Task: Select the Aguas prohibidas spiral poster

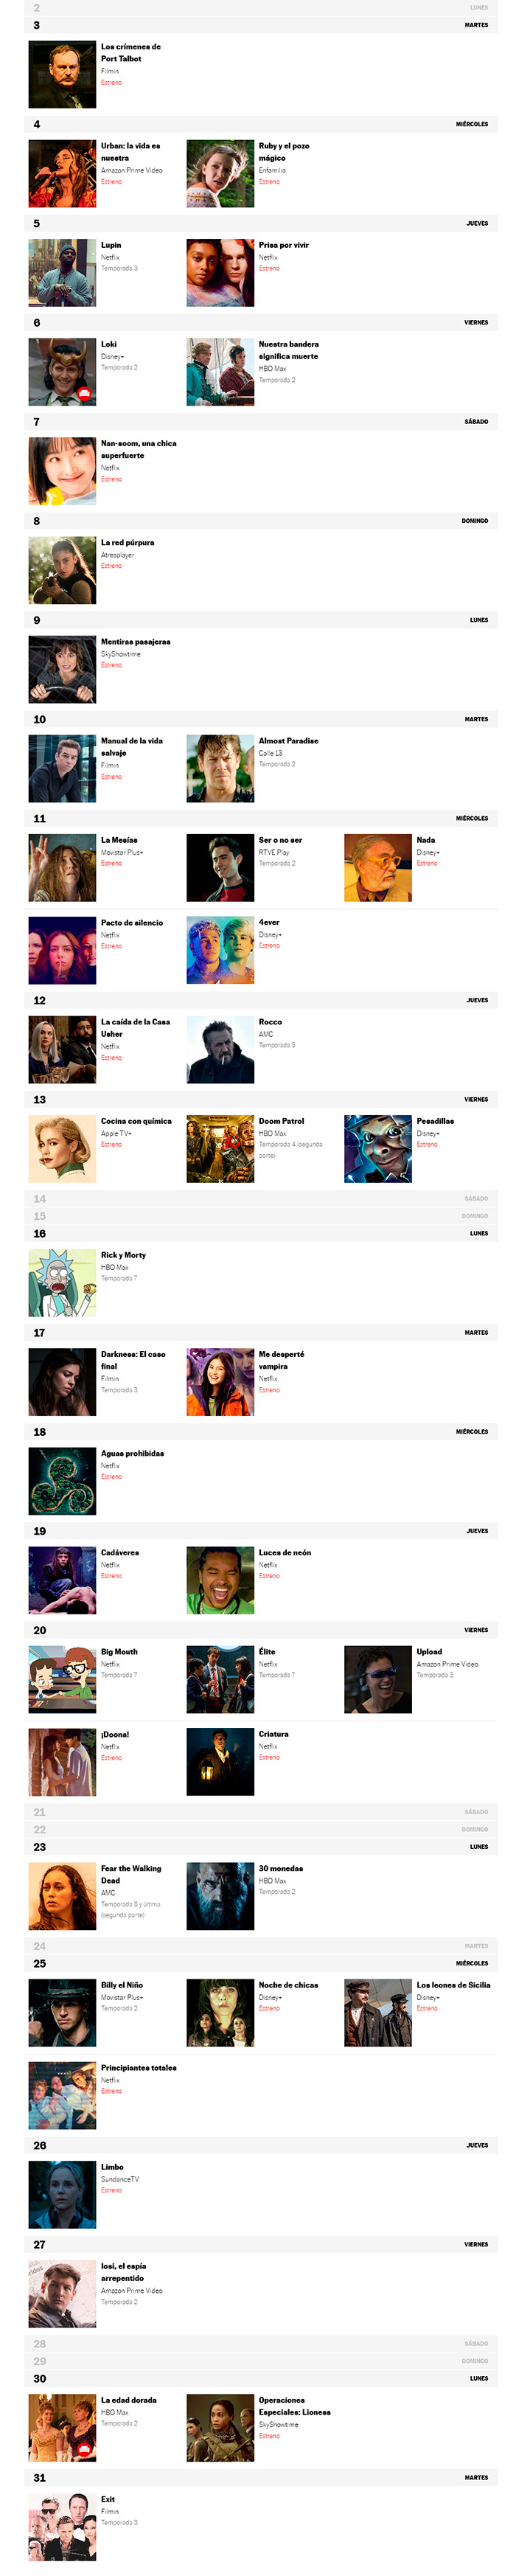Action: click(62, 1481)
